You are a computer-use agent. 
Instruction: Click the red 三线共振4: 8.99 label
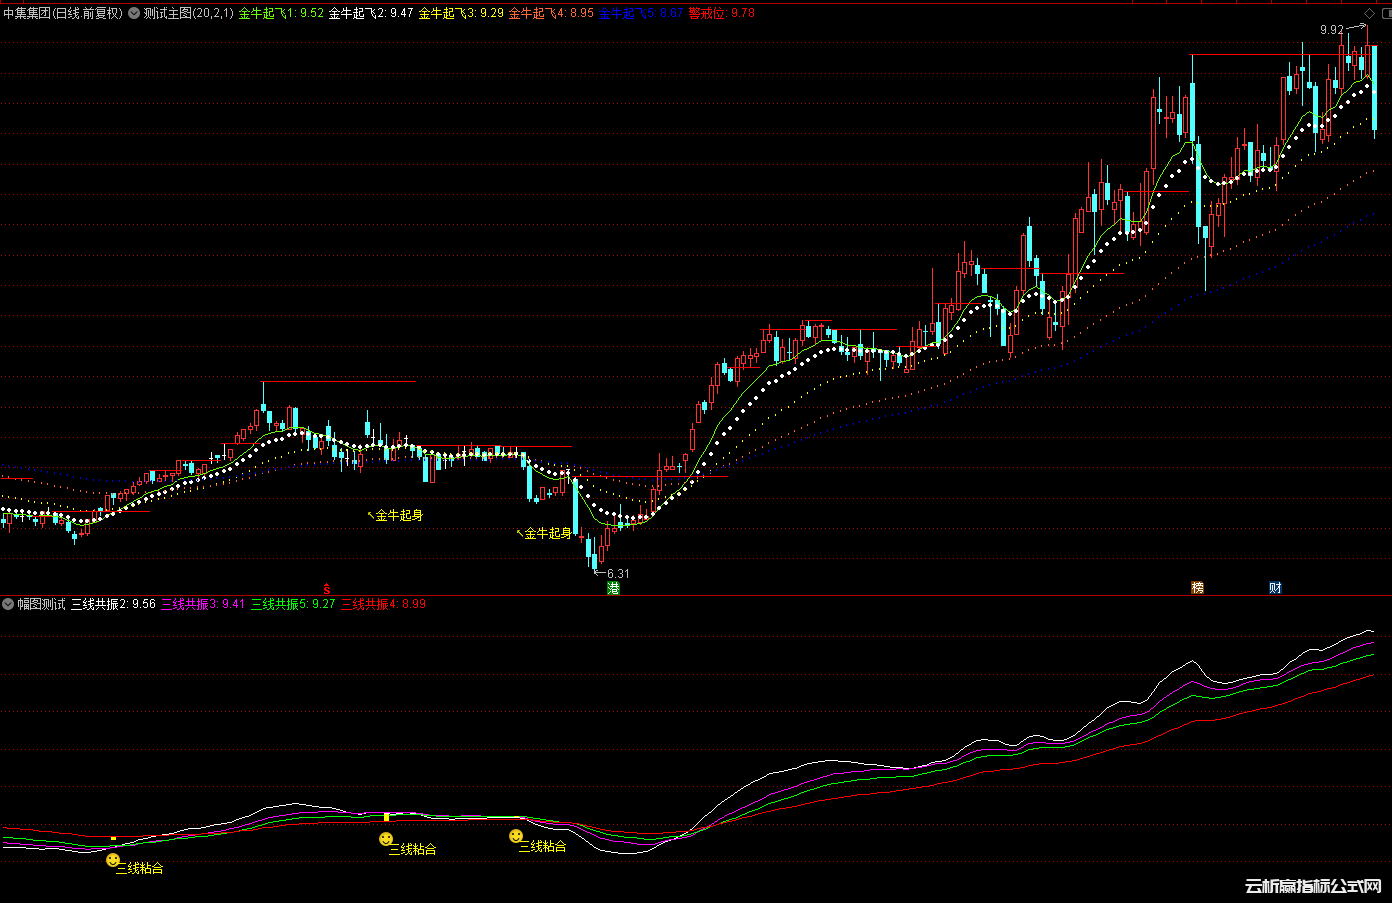tap(383, 604)
